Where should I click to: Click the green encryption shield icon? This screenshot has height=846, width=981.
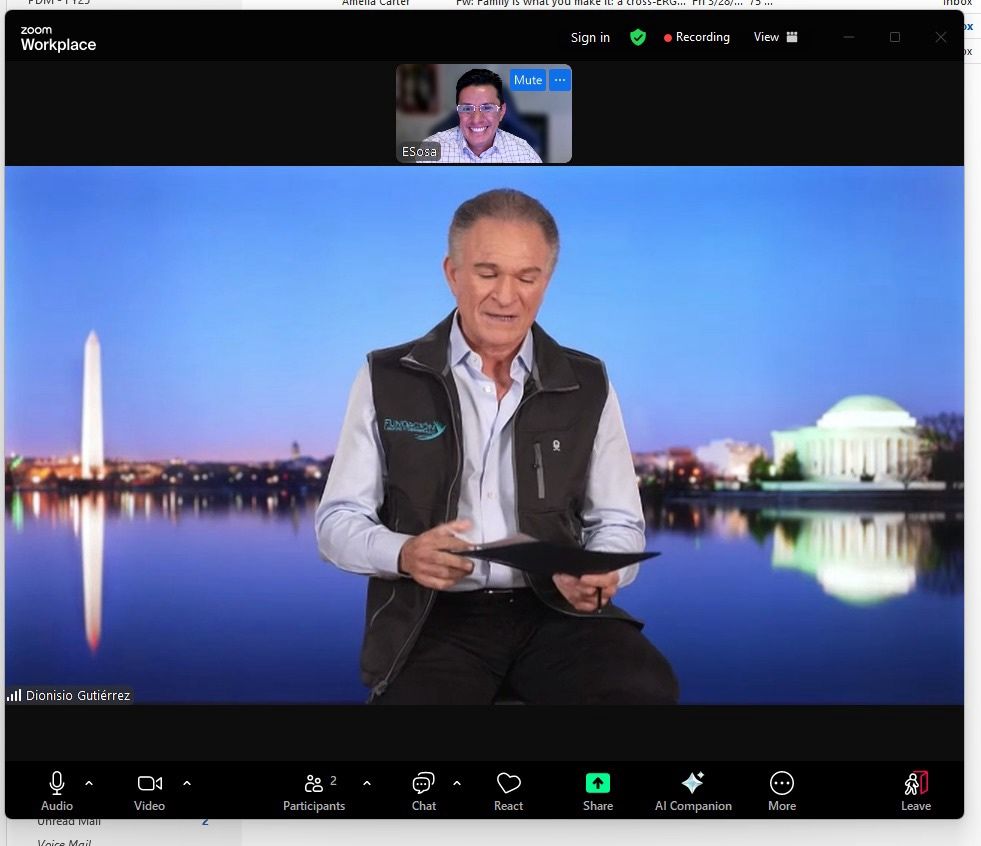click(638, 37)
